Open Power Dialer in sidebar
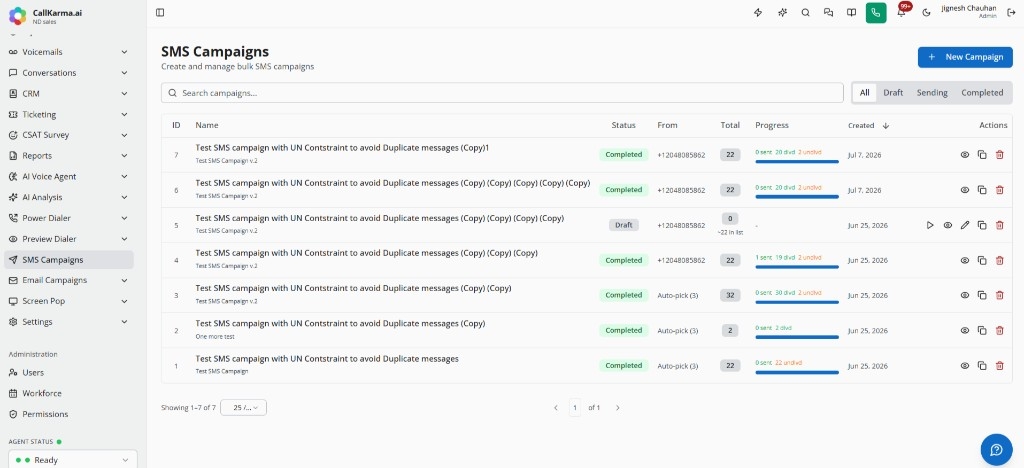This screenshot has height=468, width=1024. [x=69, y=218]
